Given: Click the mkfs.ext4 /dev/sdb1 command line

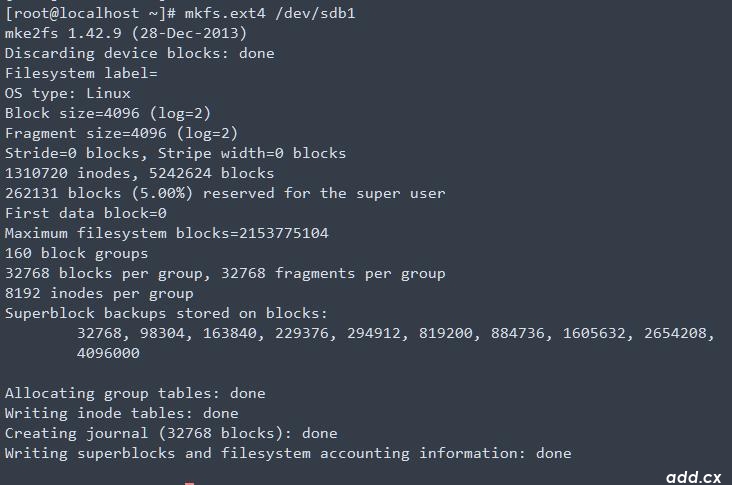Looking at the screenshot, I should (180, 13).
